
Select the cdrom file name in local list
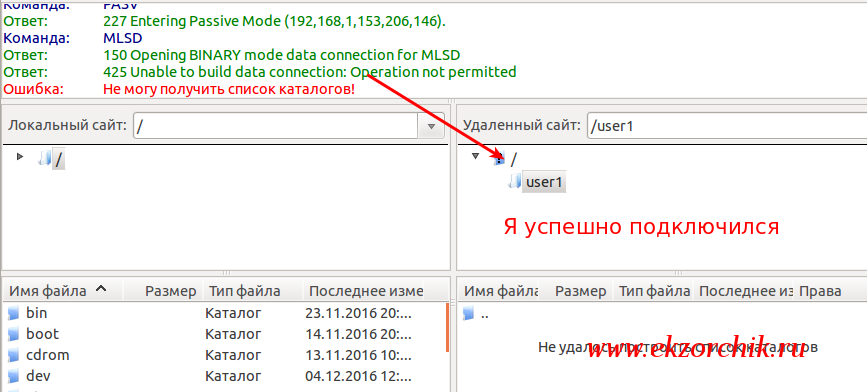click(x=48, y=355)
